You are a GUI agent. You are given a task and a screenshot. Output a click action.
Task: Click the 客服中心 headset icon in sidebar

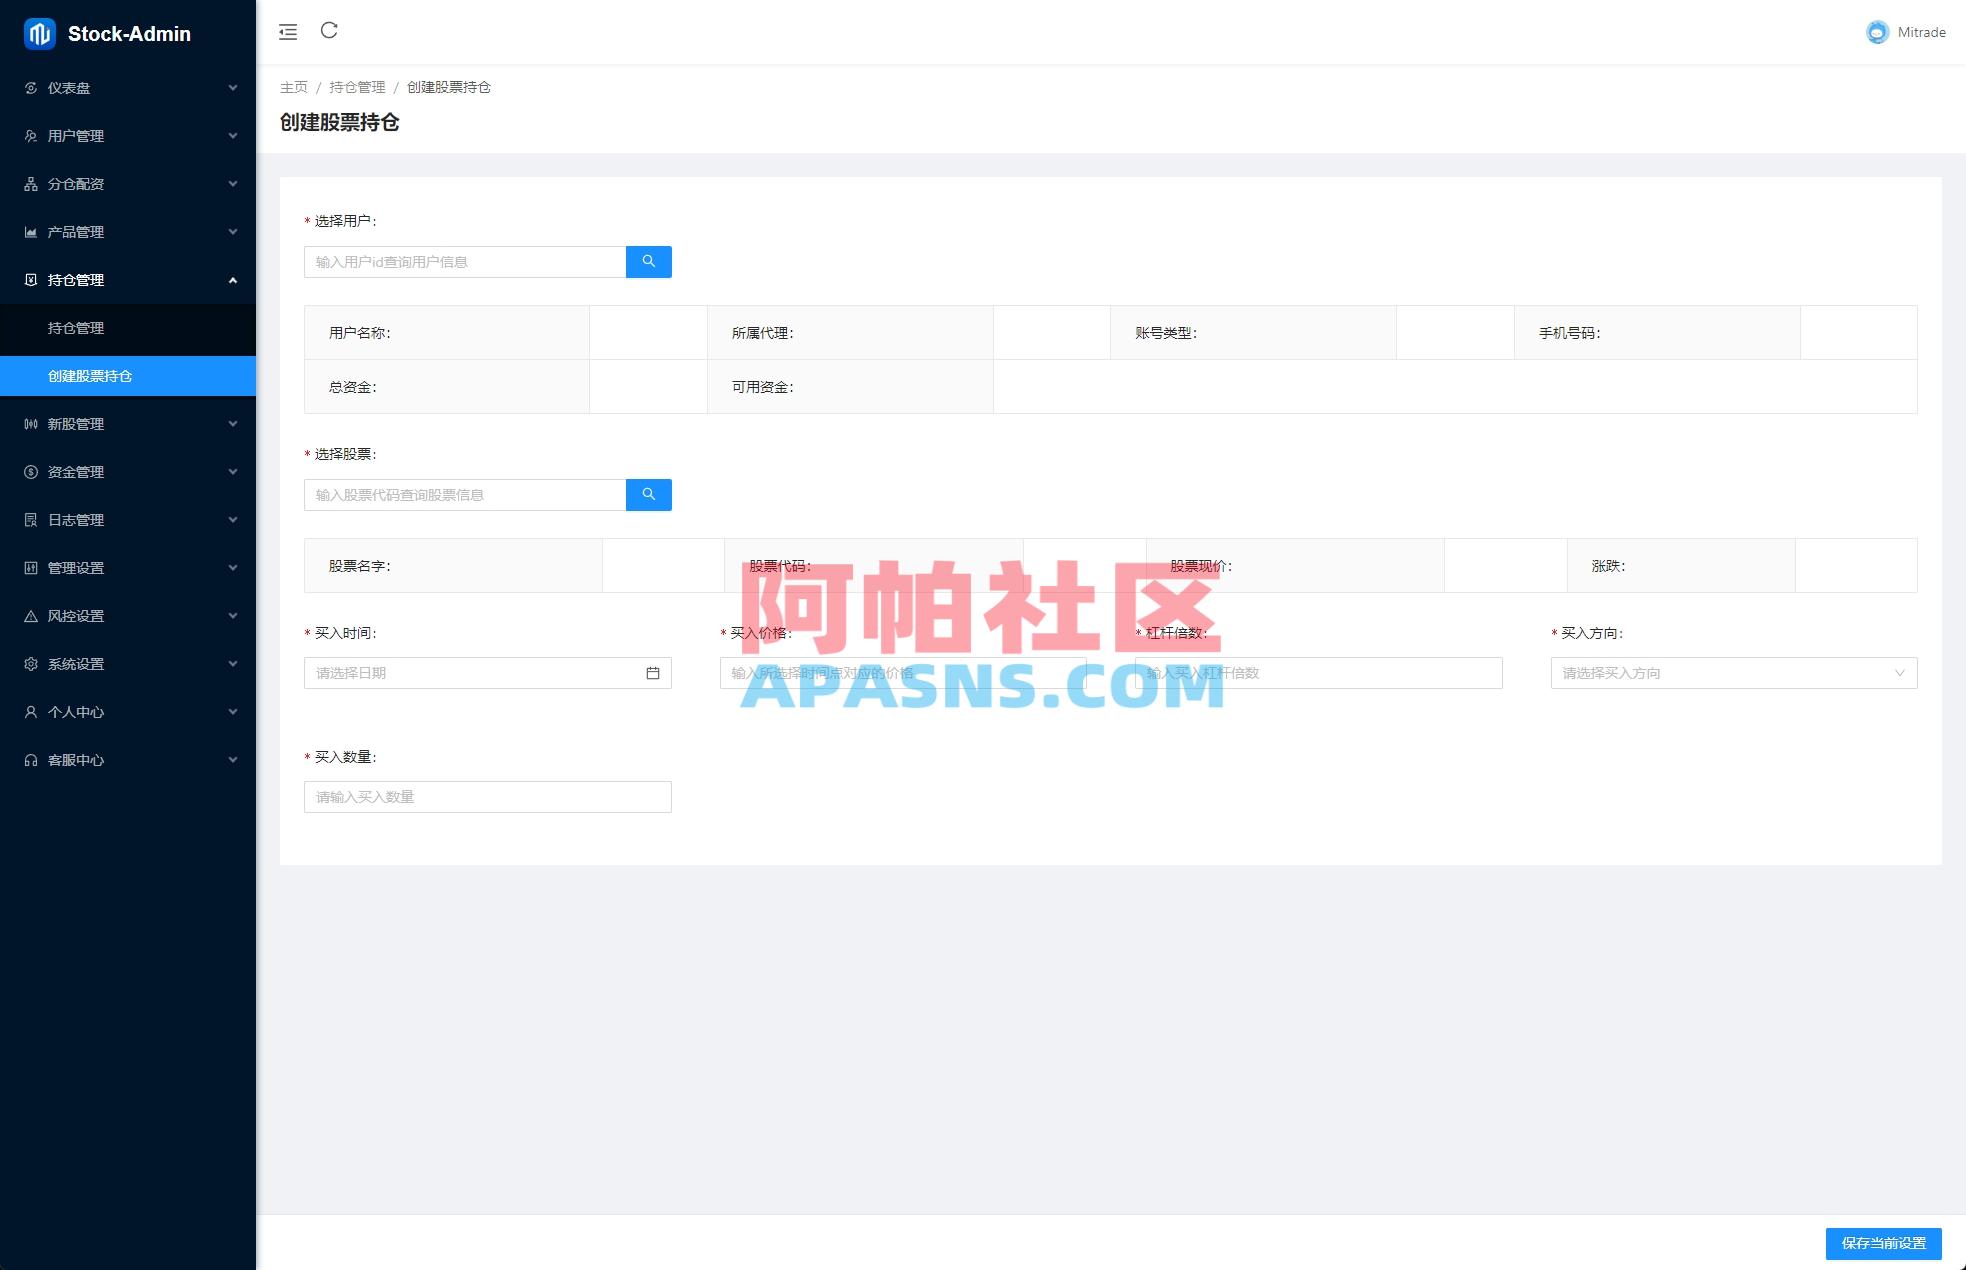[30, 759]
